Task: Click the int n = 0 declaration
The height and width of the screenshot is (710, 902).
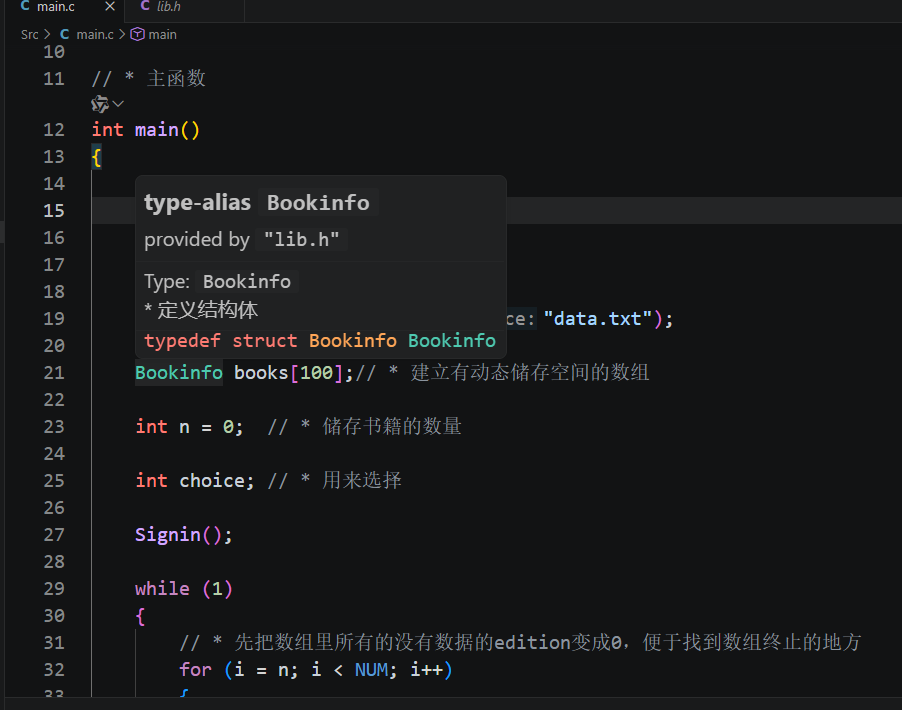Action: pyautogui.click(x=189, y=427)
